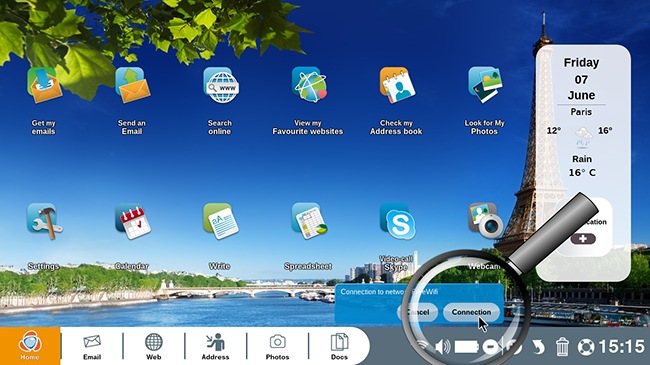Open Look for My Photos
650x365 pixels.
(485, 85)
